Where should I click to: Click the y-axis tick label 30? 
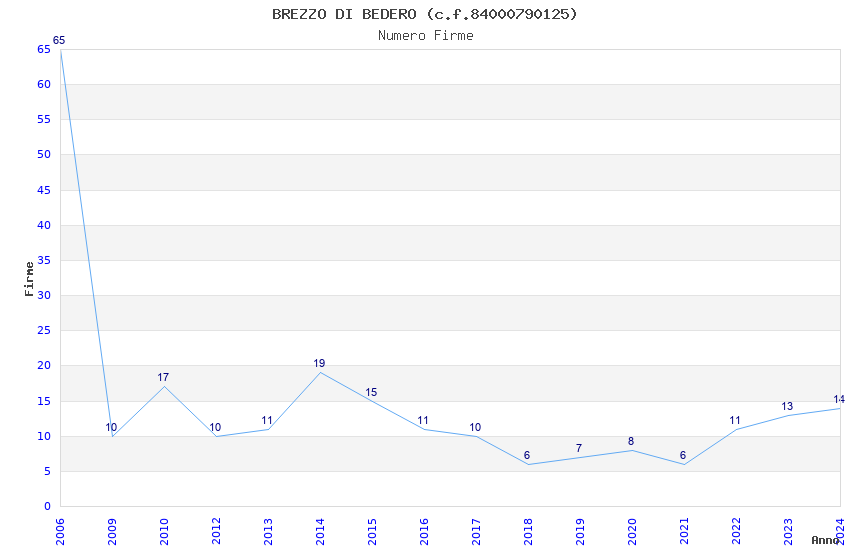[x=44, y=295]
